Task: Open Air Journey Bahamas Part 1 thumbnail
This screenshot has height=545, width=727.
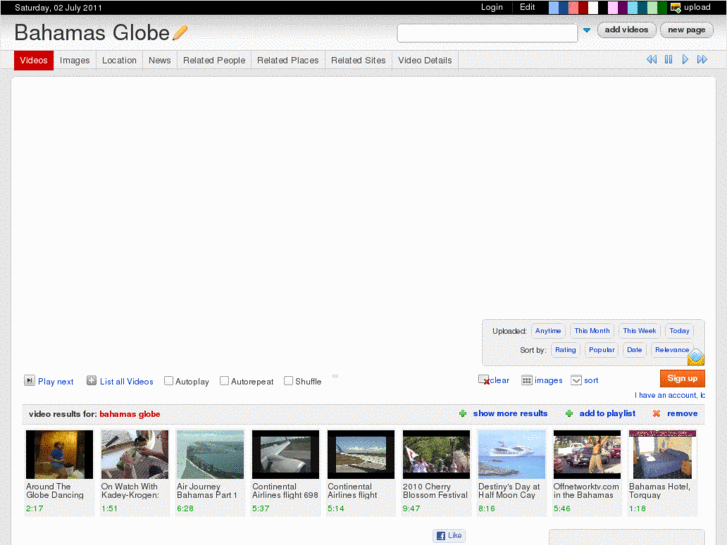Action: (210, 454)
